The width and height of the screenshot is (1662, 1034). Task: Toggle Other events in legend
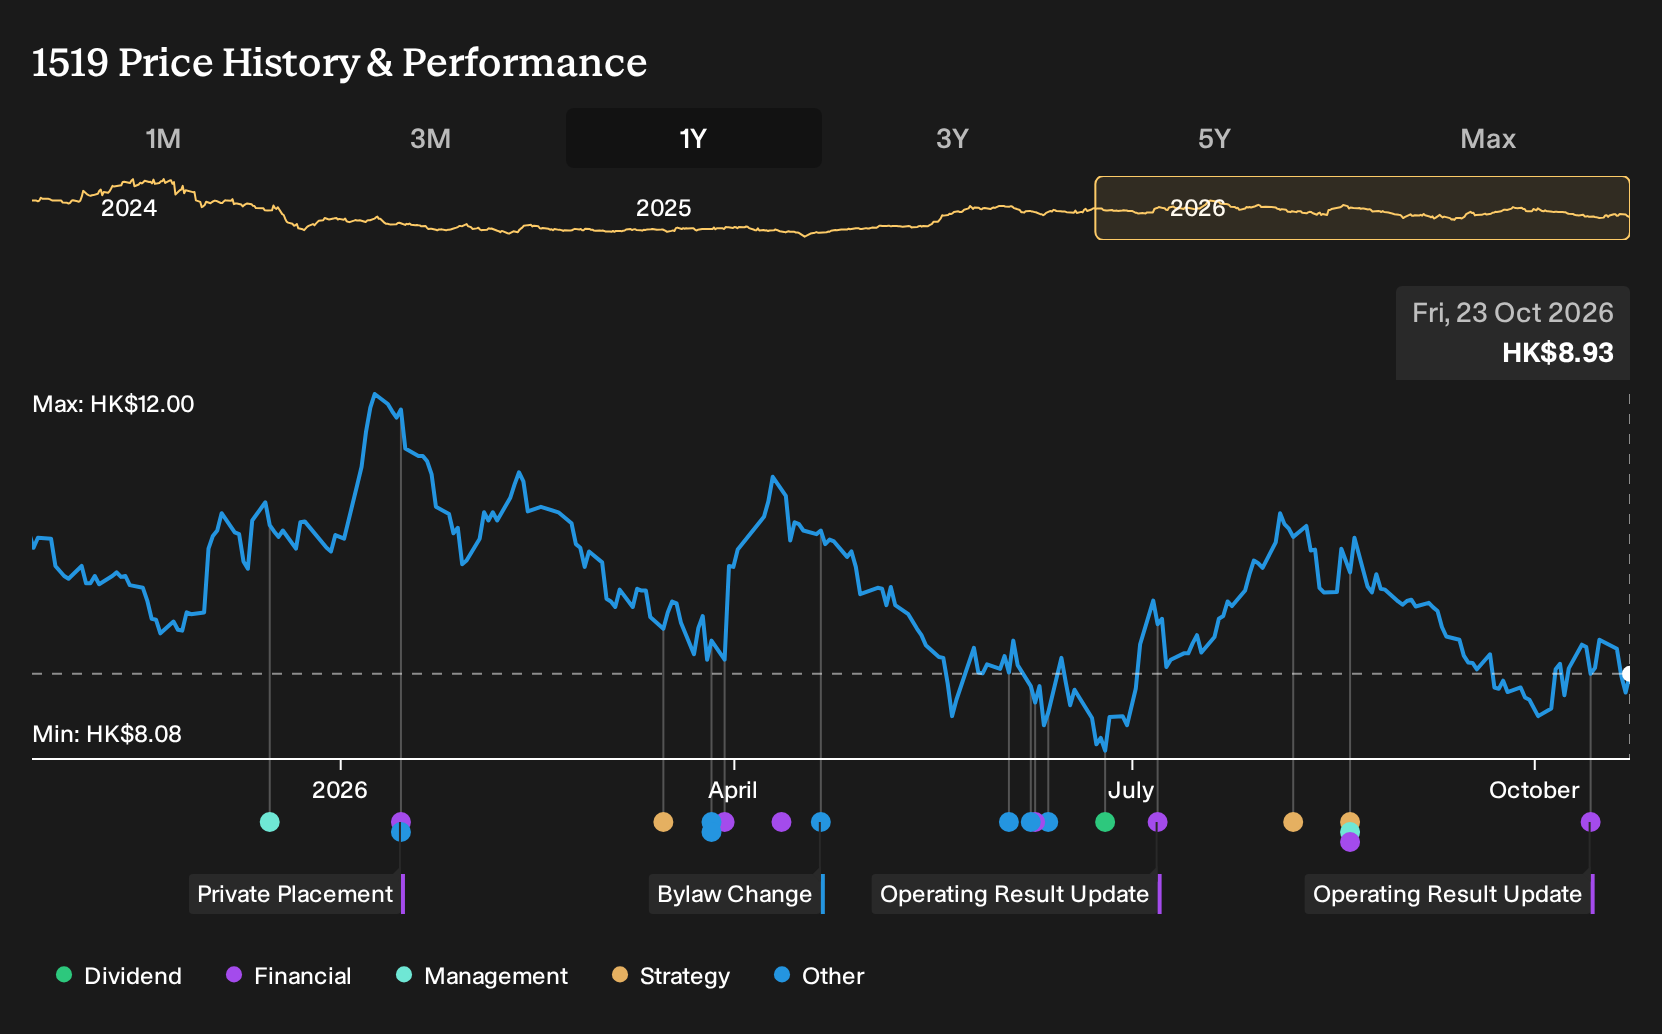pos(819,976)
